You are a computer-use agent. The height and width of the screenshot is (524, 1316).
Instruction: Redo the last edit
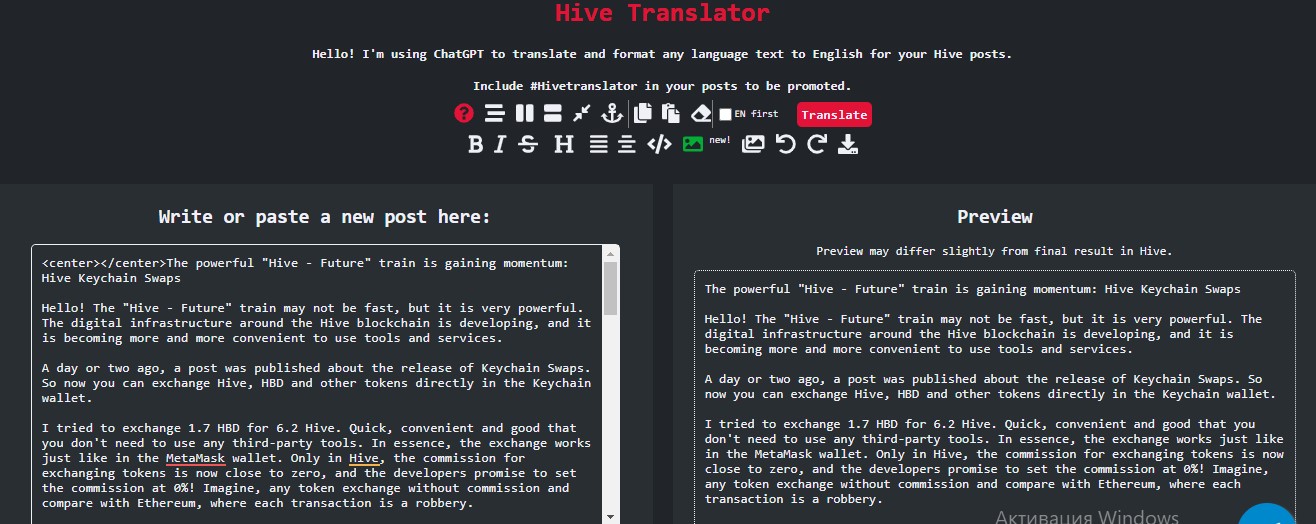[816, 144]
